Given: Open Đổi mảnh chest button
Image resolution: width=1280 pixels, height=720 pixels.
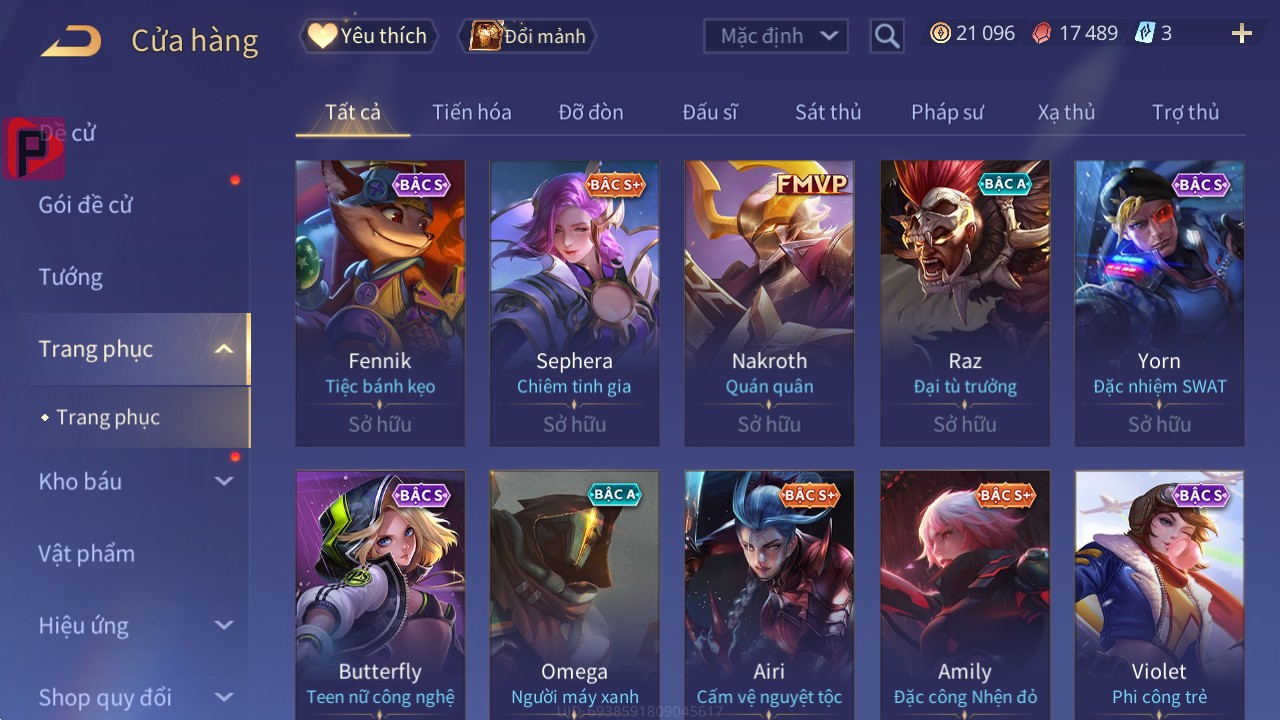Looking at the screenshot, I should (x=527, y=36).
